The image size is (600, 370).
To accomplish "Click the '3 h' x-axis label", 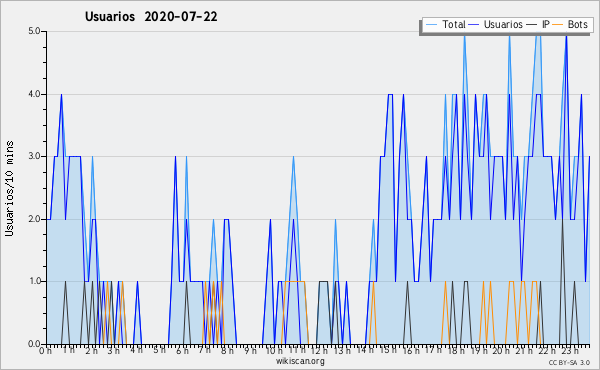I will coord(114,350).
